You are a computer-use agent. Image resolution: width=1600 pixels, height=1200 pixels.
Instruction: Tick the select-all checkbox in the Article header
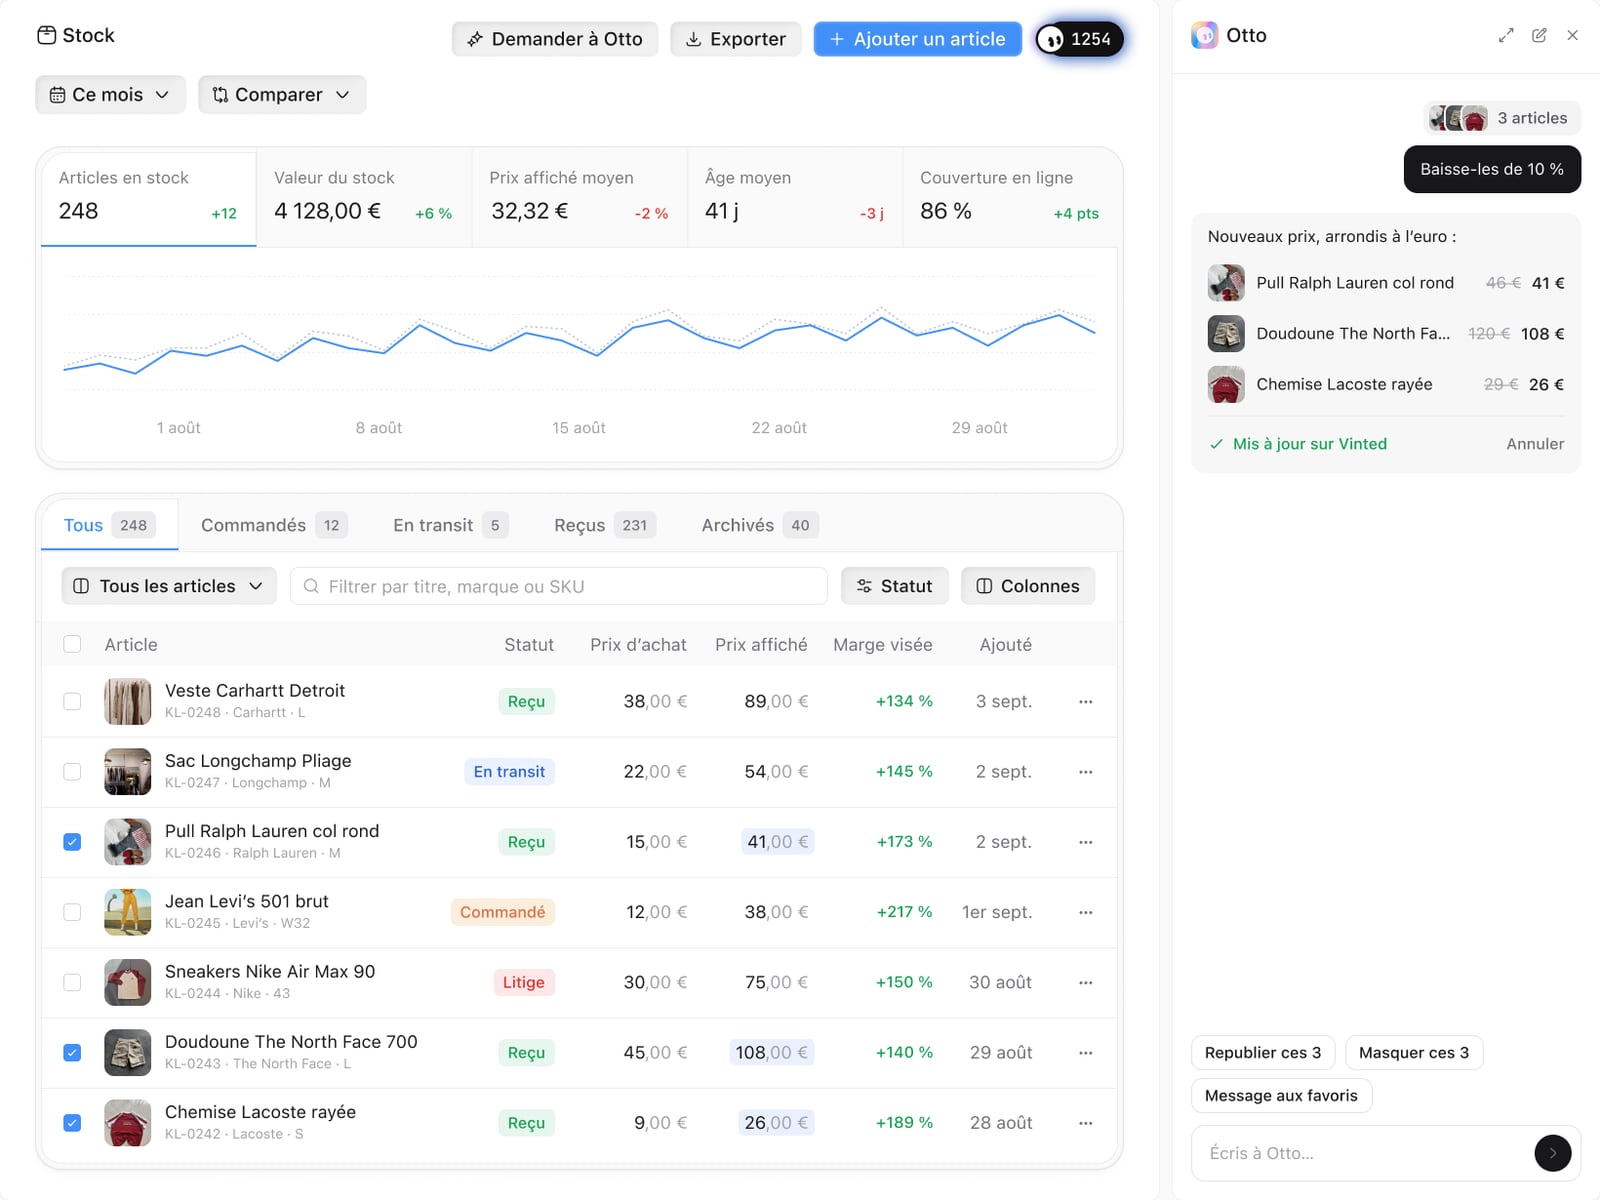click(x=72, y=644)
